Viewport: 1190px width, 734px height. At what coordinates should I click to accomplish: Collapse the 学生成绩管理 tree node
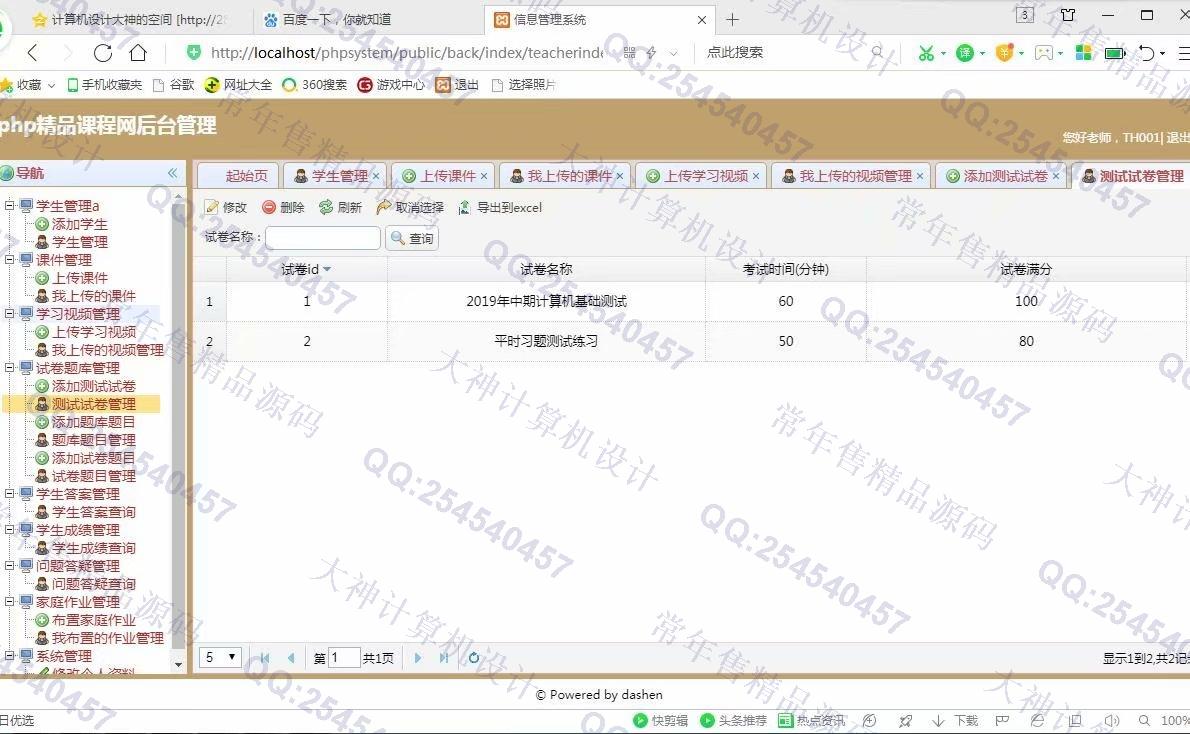(x=9, y=530)
